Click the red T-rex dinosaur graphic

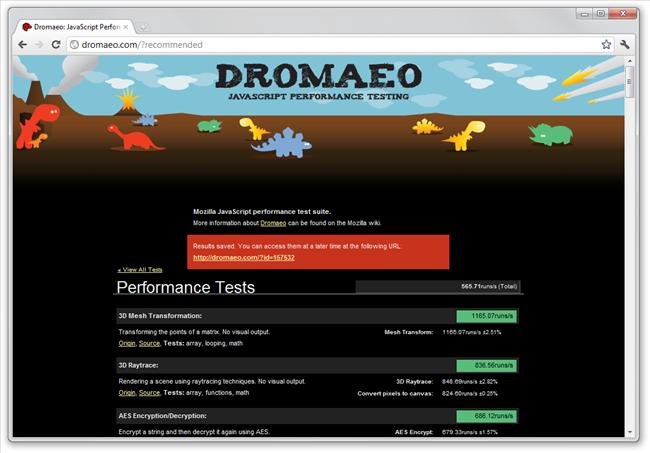[38, 126]
